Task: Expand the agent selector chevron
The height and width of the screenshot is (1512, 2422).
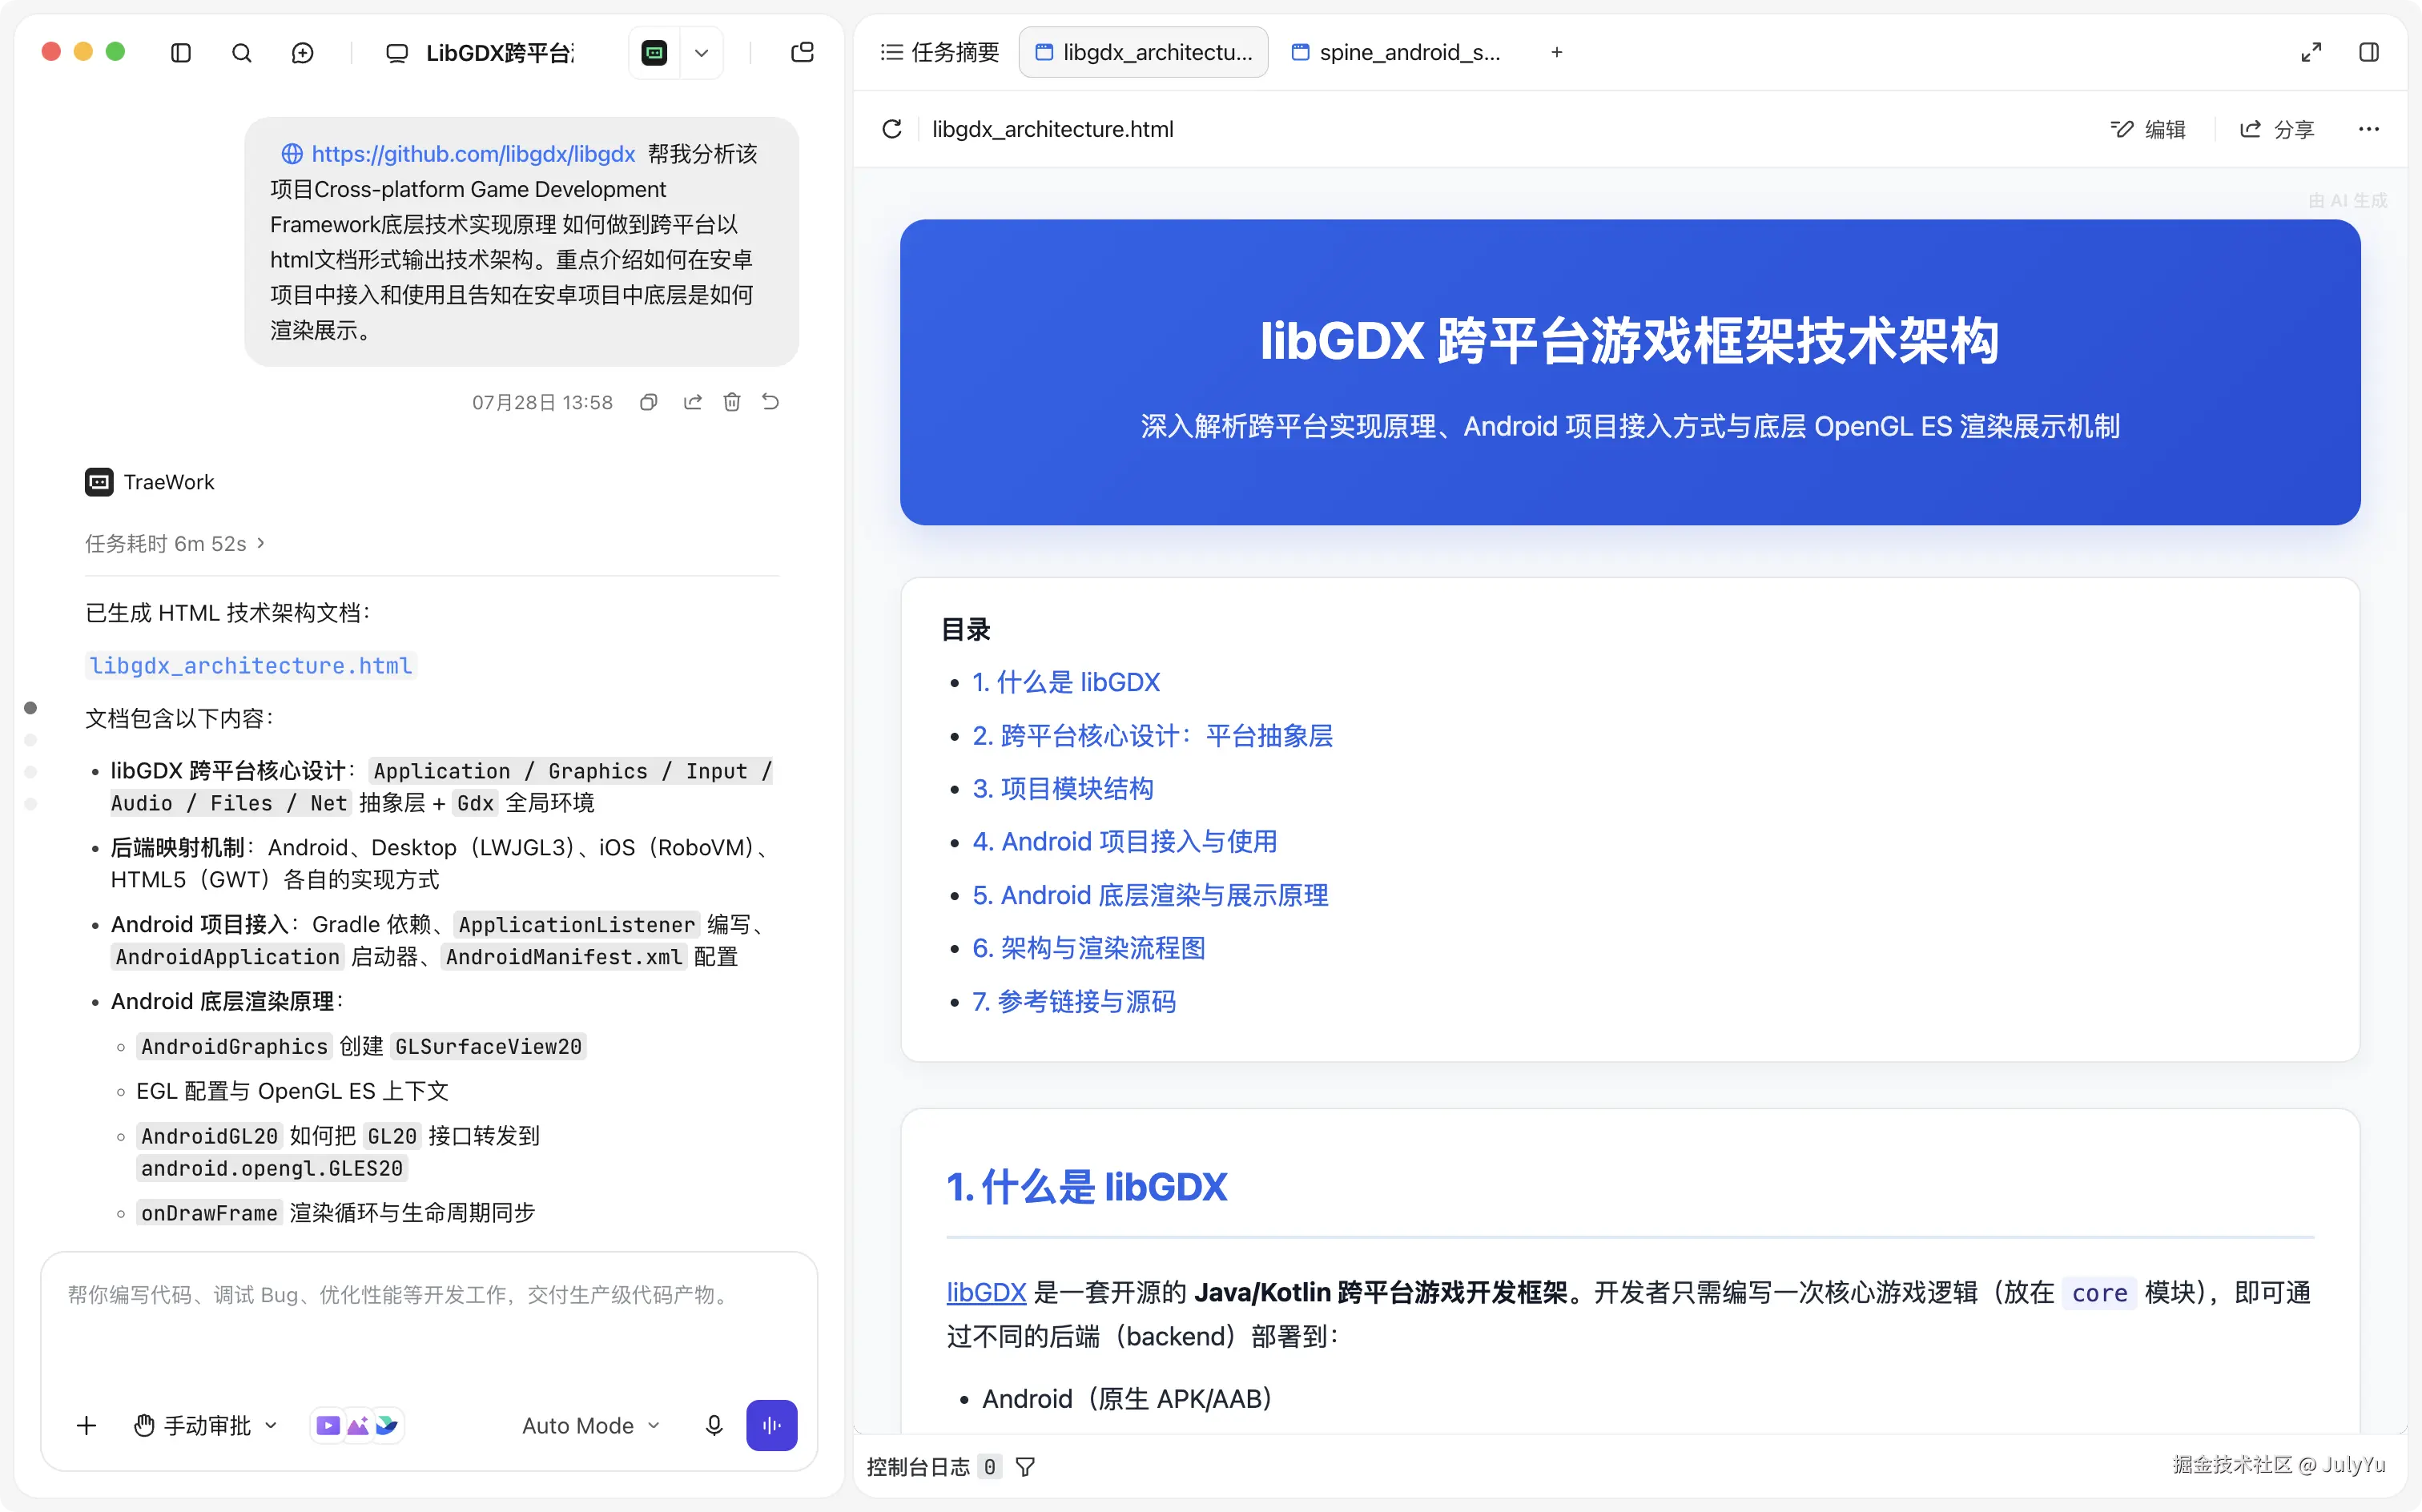Action: (x=702, y=53)
